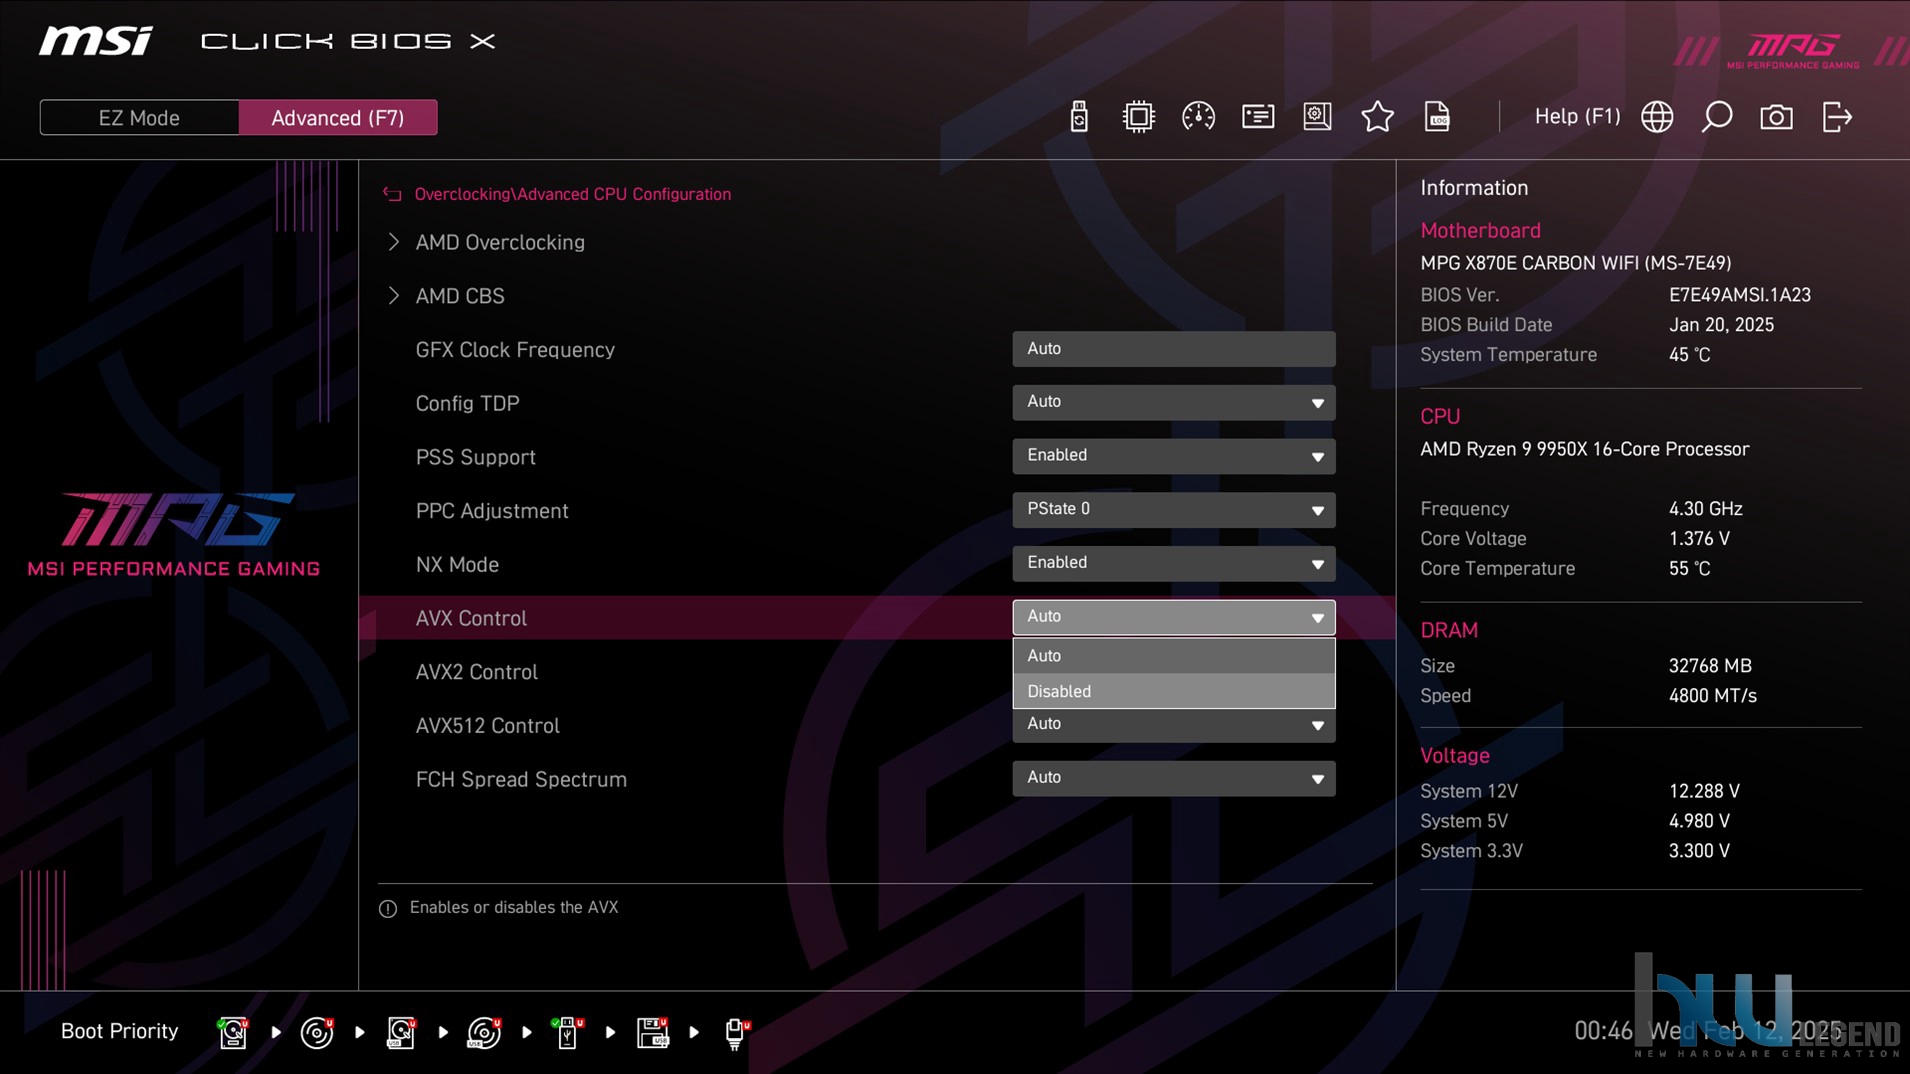
Task: Click the Boot Priority label
Action: coord(119,1031)
